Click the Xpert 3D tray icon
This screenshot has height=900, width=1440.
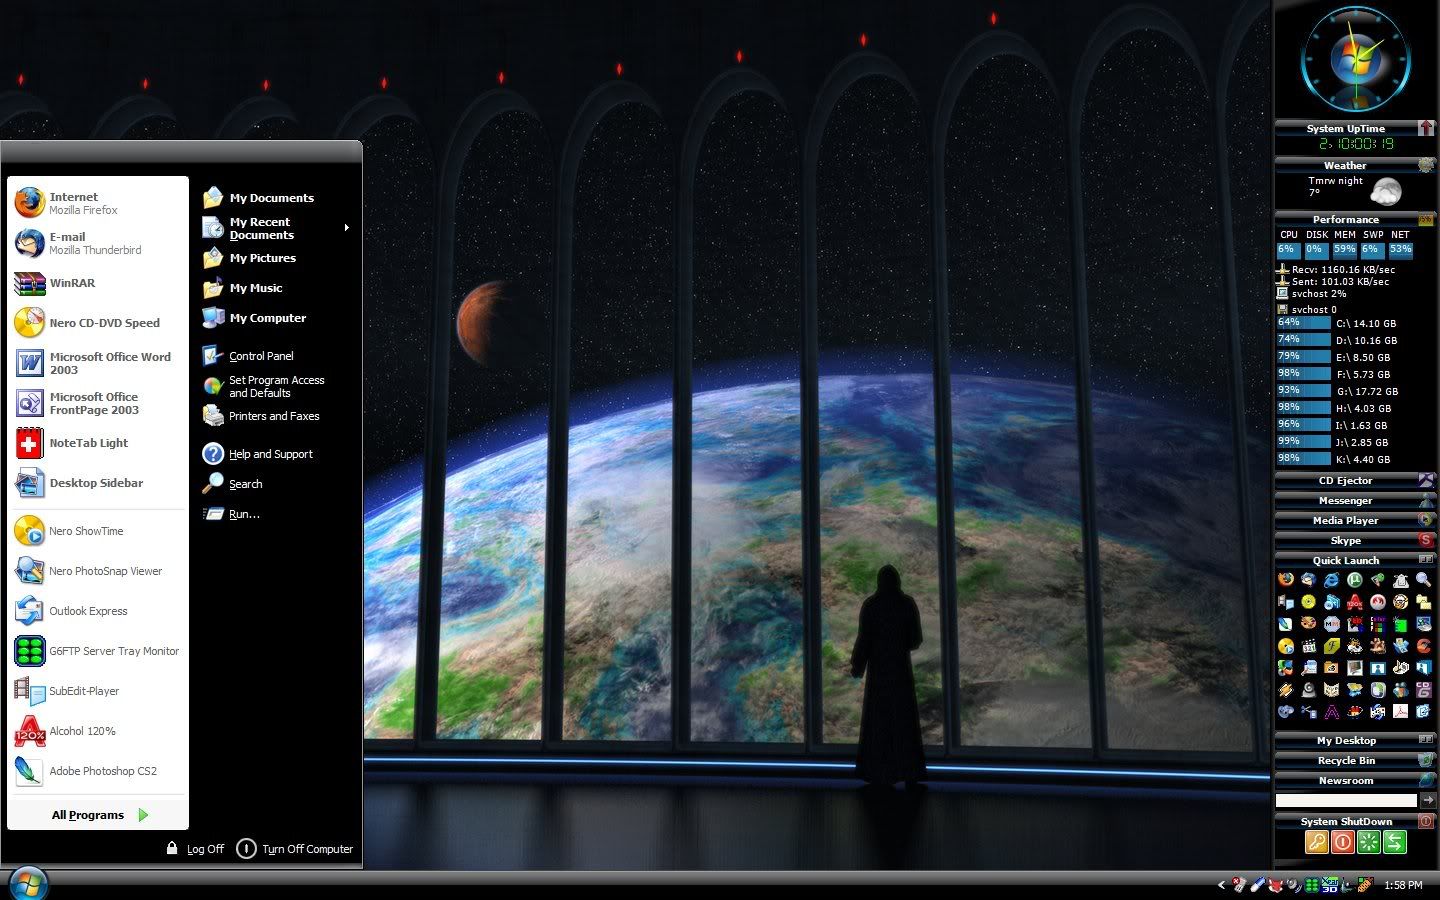pos(1330,885)
